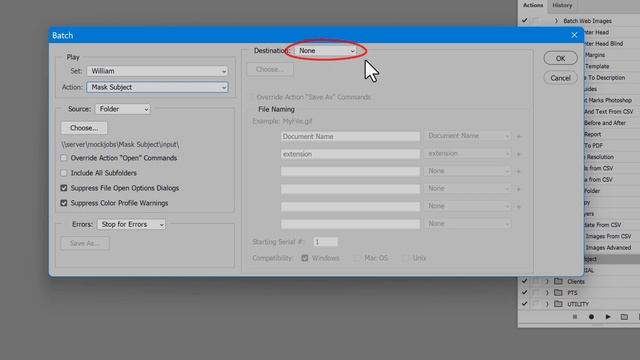Expand the PTS action set

[547, 293]
